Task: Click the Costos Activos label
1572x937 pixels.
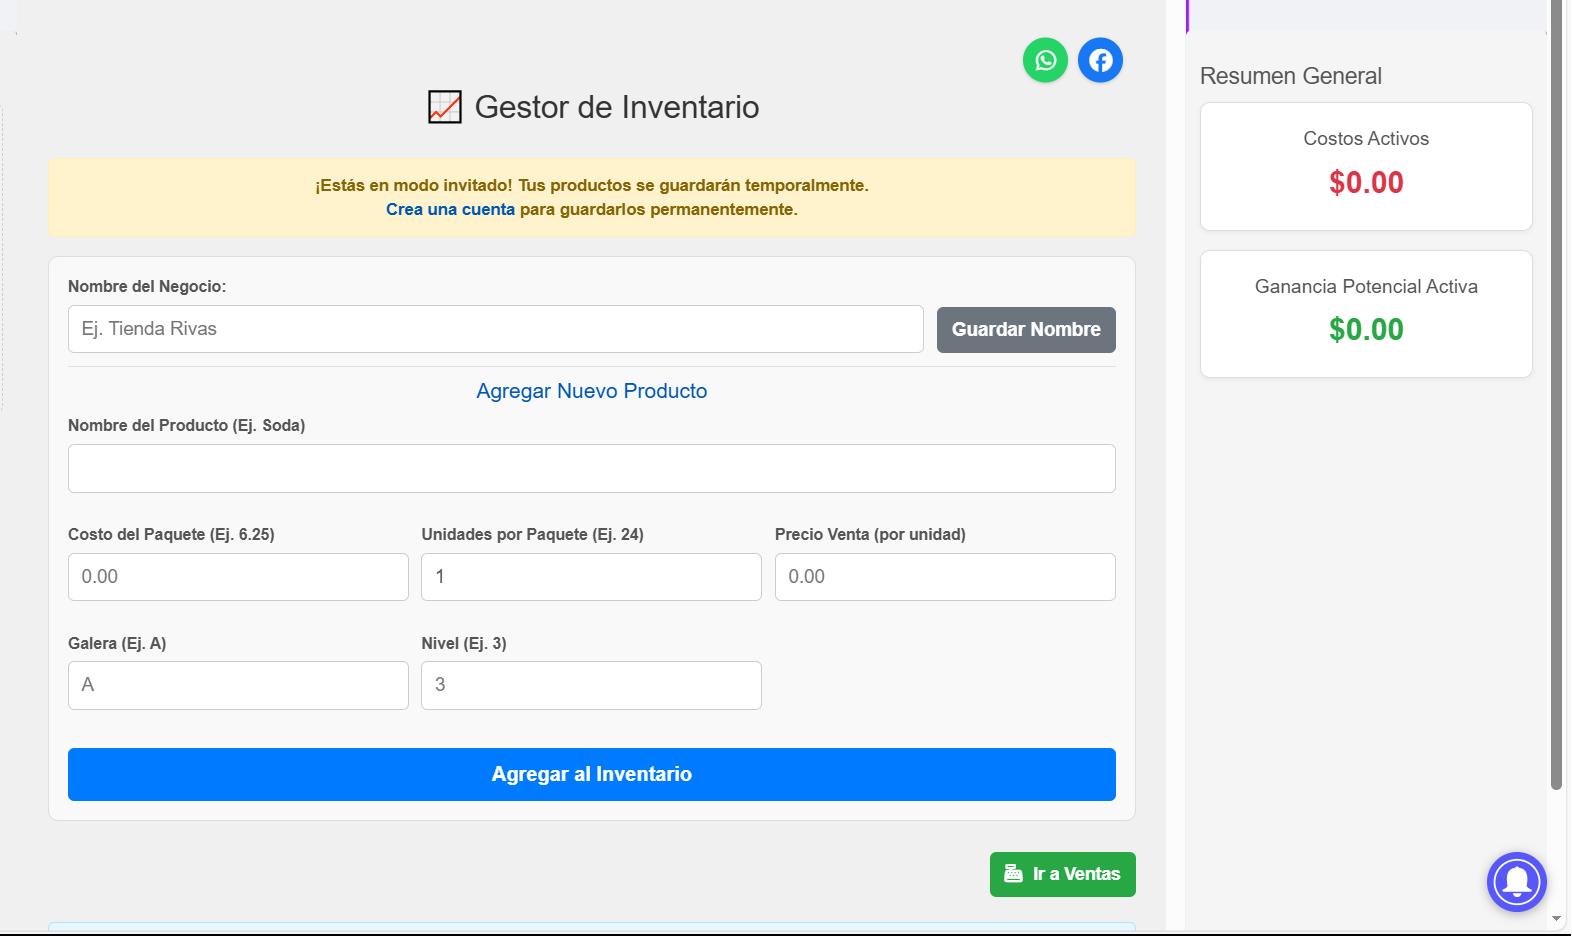Action: (x=1366, y=139)
